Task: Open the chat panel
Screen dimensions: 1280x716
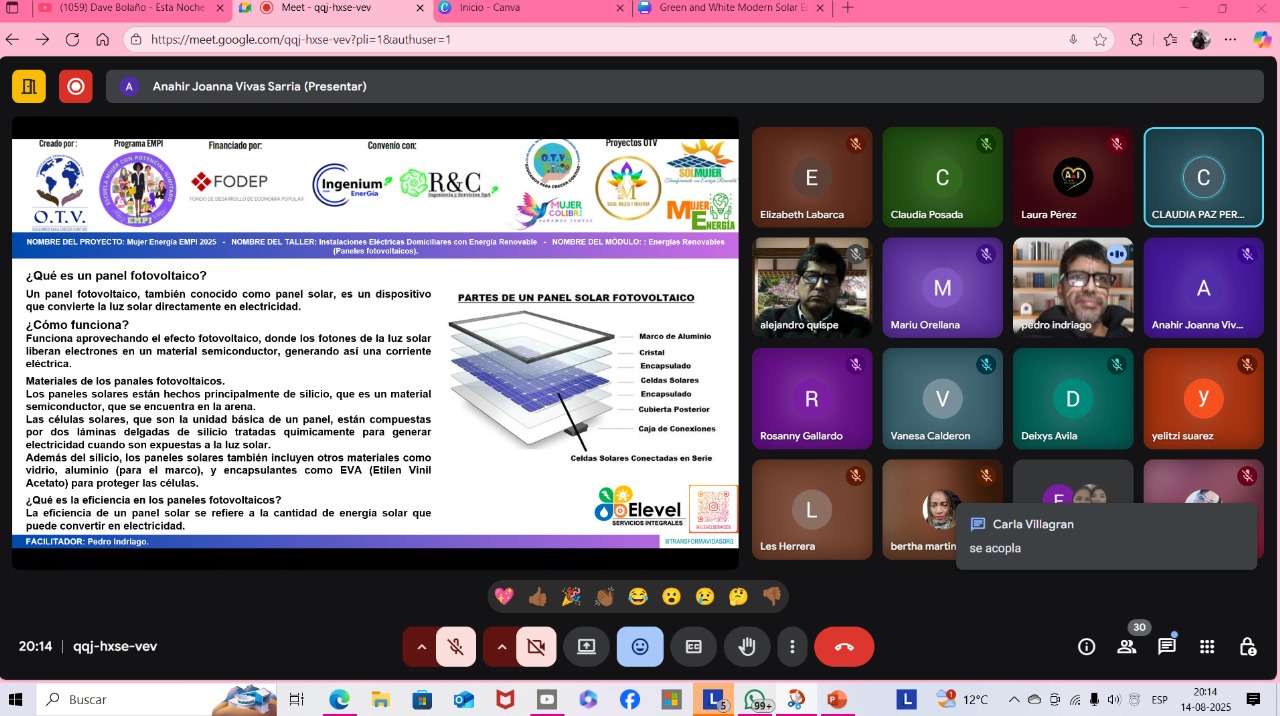Action: point(1166,647)
